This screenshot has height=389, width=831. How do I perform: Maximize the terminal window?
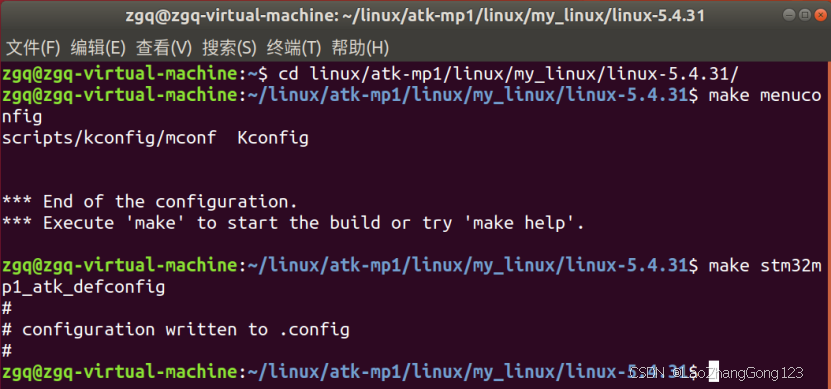click(x=805, y=14)
